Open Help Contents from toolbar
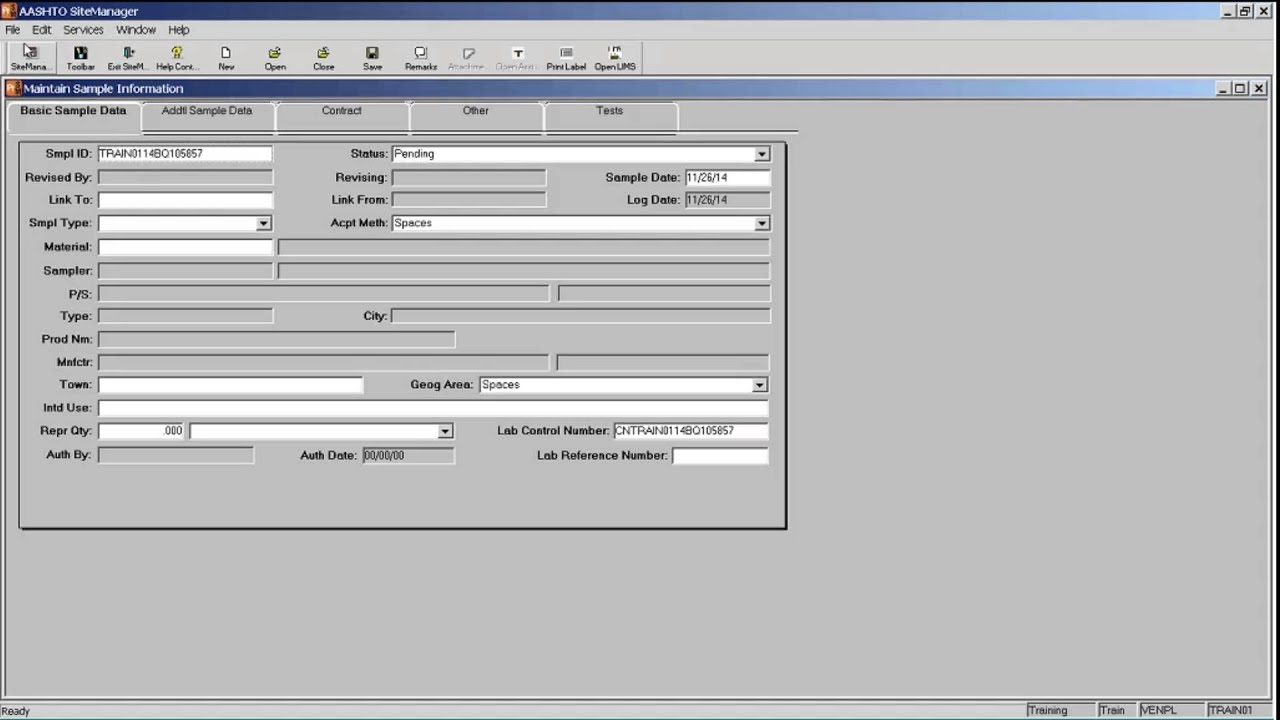Screen dimensions: 1280x720 click(x=177, y=58)
